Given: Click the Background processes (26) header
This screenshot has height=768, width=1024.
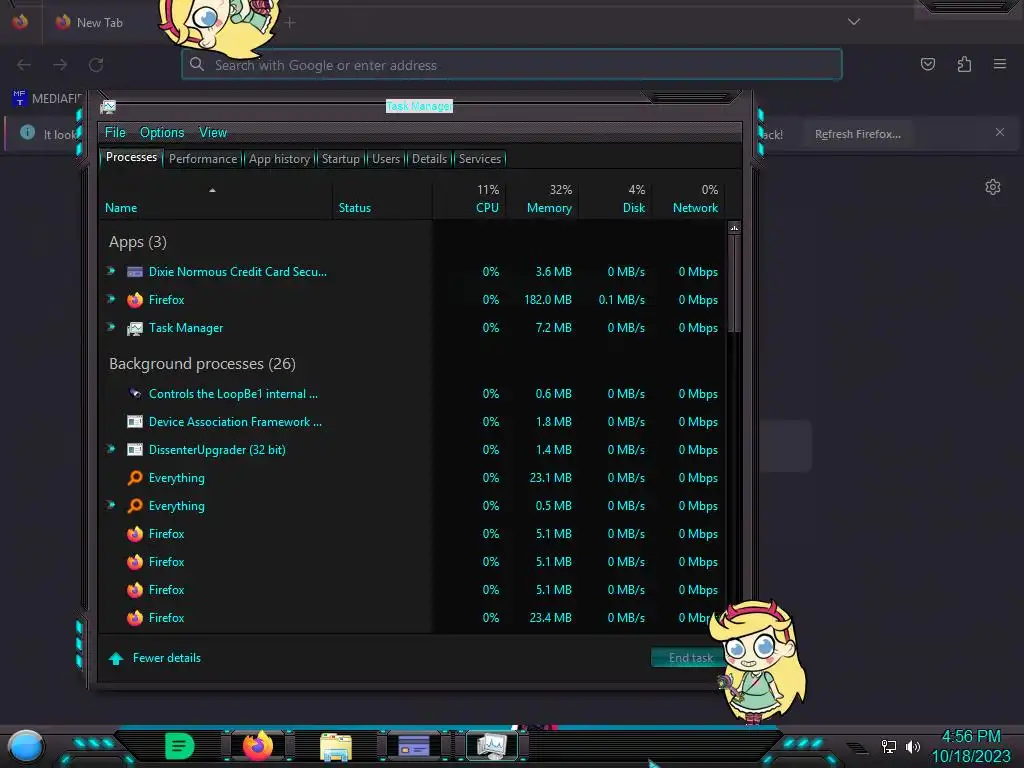Looking at the screenshot, I should click(x=202, y=364).
